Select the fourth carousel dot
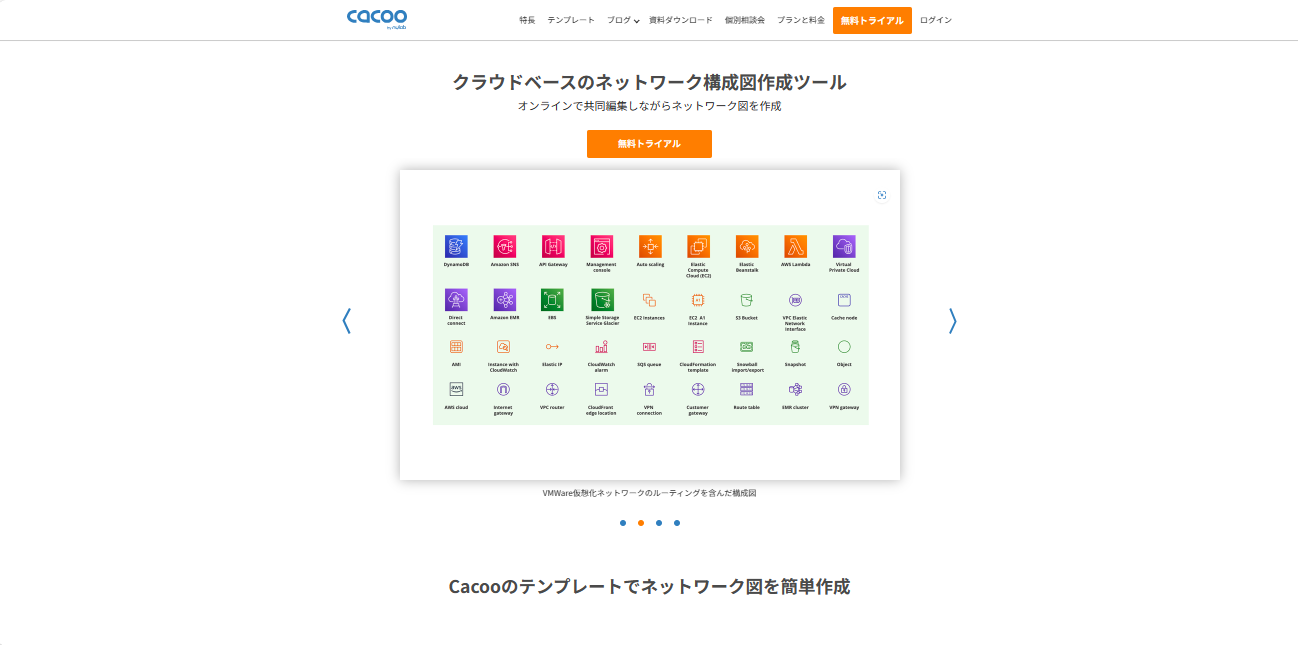The image size is (1298, 645). click(677, 523)
